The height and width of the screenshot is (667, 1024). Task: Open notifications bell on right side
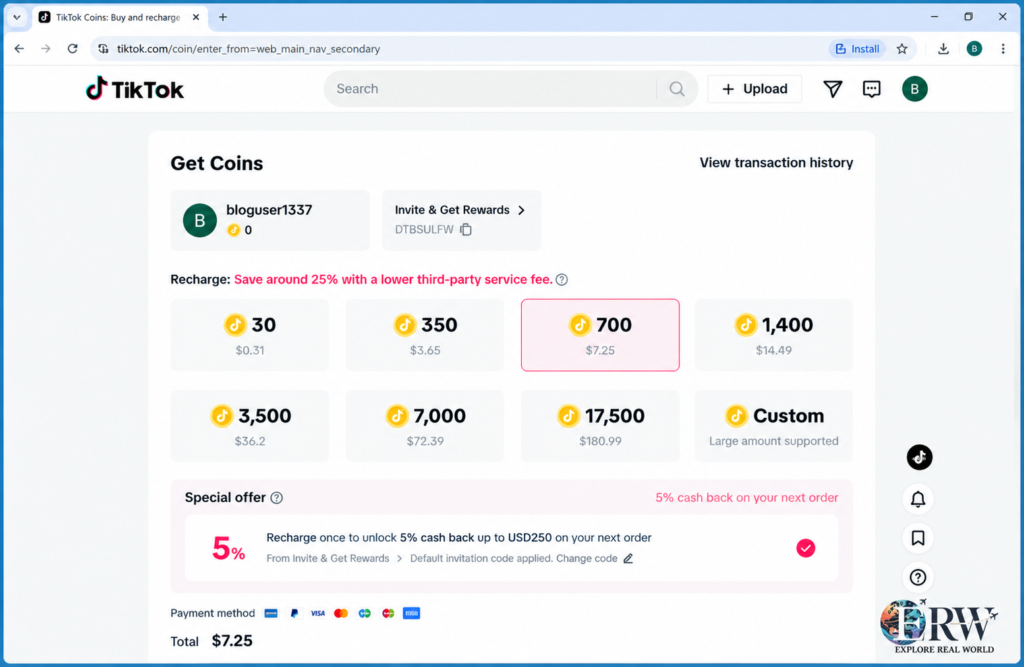918,499
